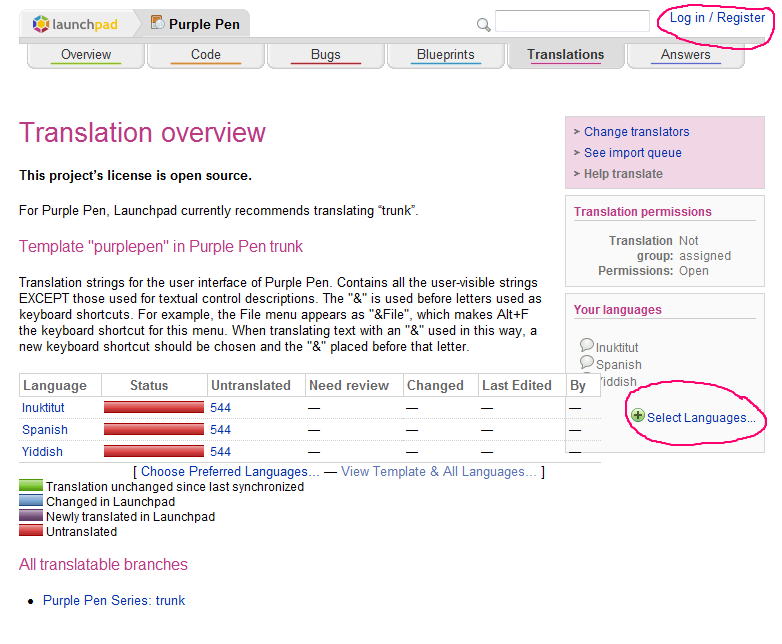
Task: Click the green legend swatch for unchanged translations
Action: click(31, 485)
